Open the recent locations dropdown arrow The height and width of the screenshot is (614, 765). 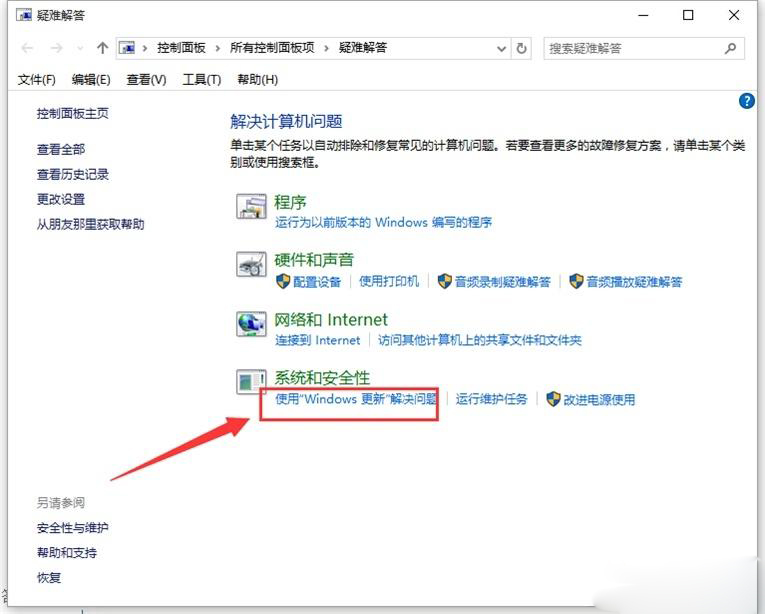click(80, 48)
